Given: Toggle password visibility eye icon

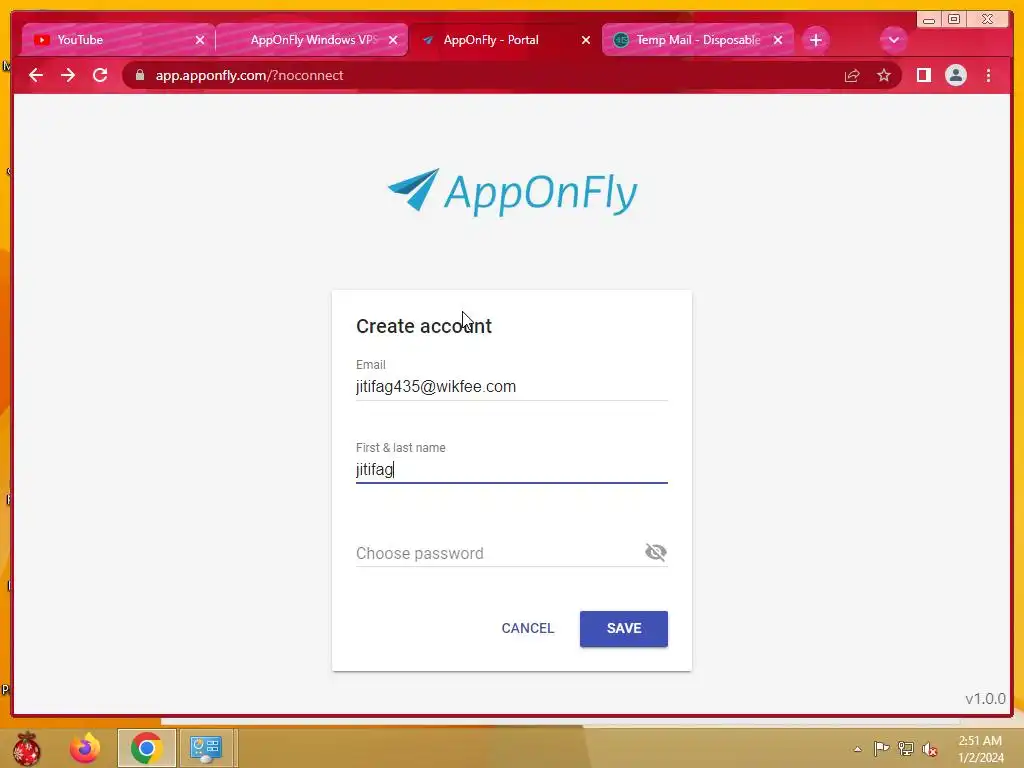Looking at the screenshot, I should click(x=655, y=552).
